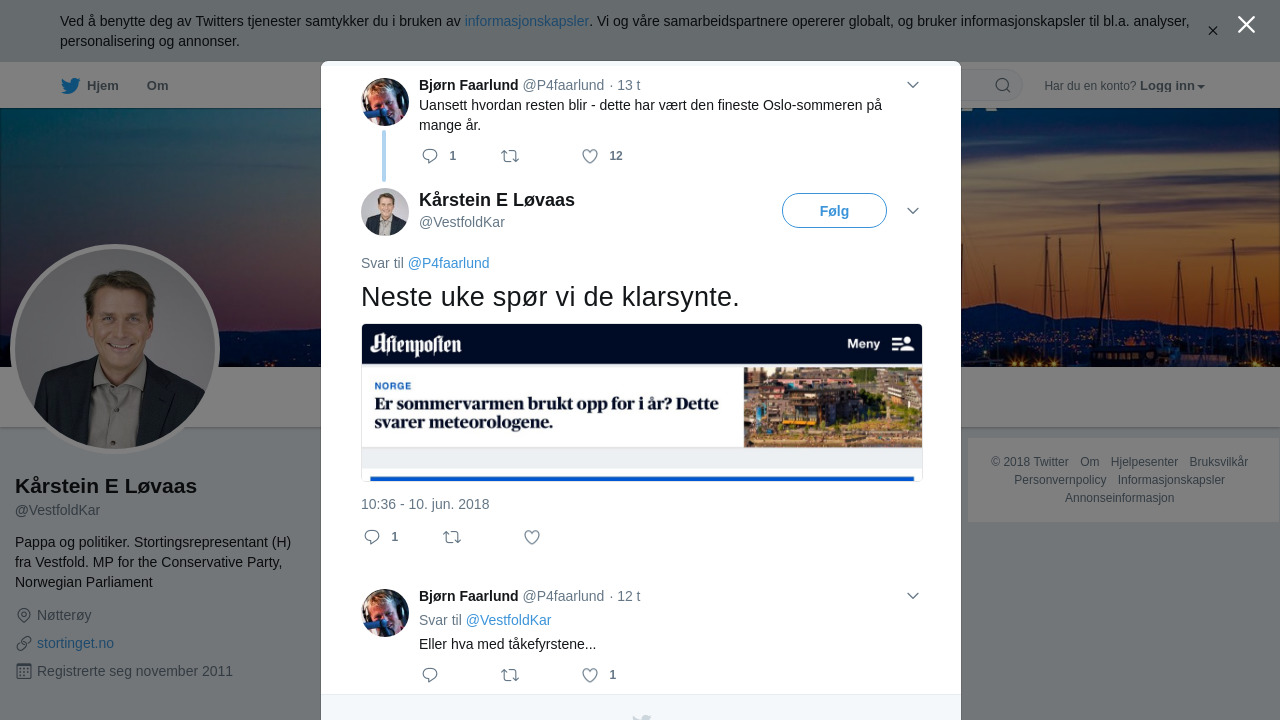This screenshot has height=720, width=1280.
Task: Click 'Registrerte seg november 2011' text
Action: point(135,671)
